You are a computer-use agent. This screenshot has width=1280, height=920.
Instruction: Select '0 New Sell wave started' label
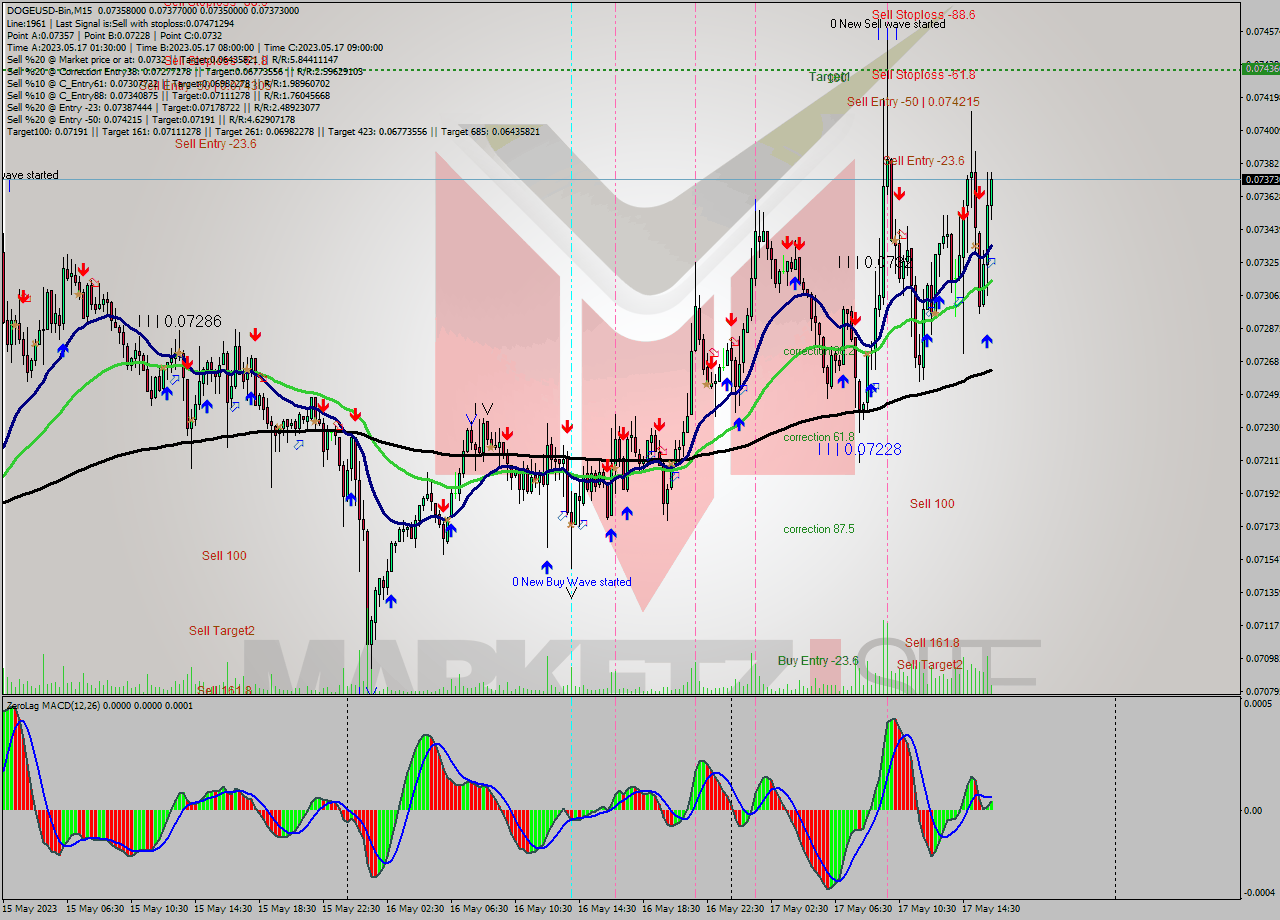coord(888,23)
